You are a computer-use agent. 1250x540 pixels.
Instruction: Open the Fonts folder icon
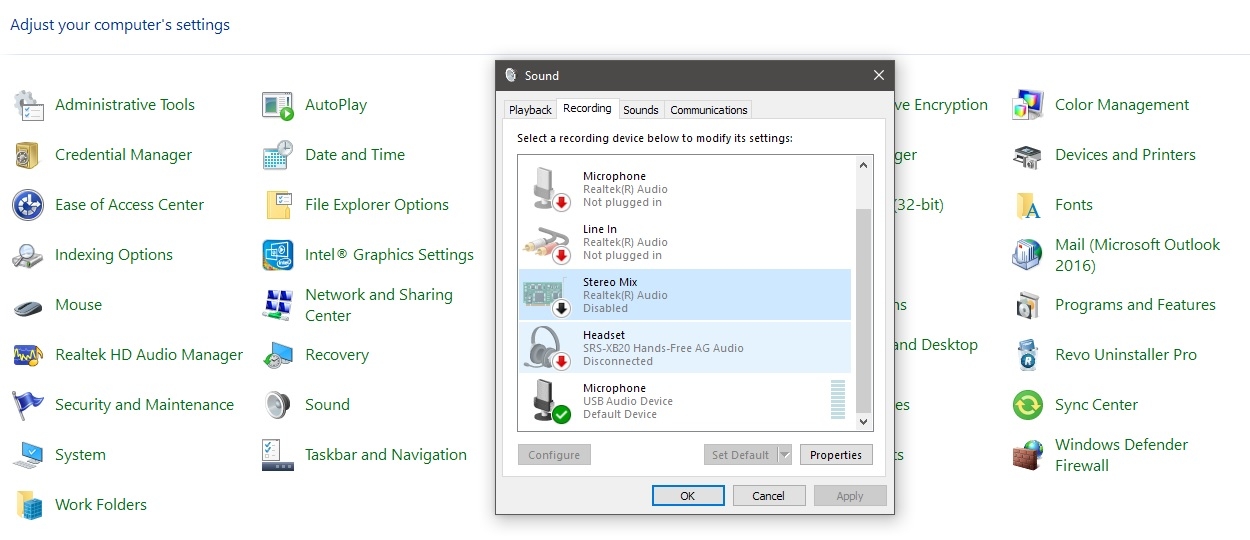pos(1028,205)
